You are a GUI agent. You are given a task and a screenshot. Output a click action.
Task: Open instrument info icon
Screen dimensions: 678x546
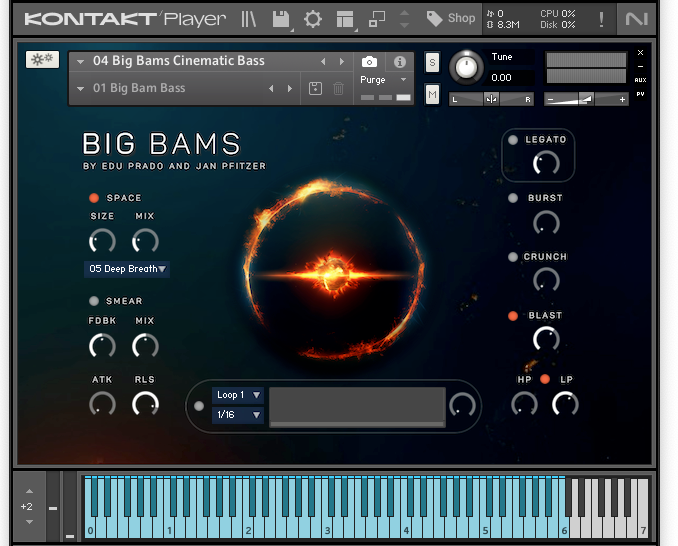point(400,62)
